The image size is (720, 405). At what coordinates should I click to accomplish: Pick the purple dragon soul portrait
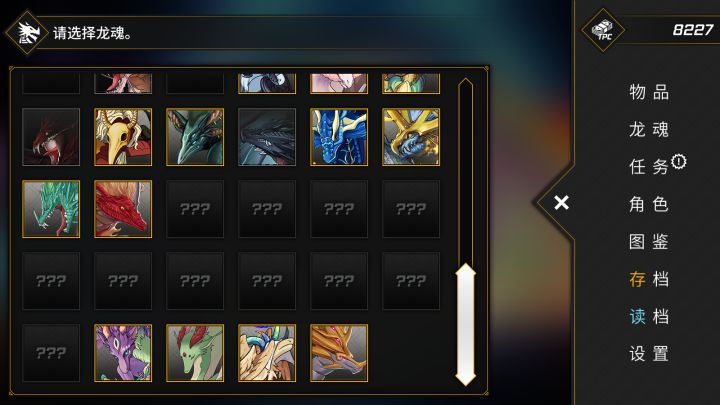click(123, 353)
